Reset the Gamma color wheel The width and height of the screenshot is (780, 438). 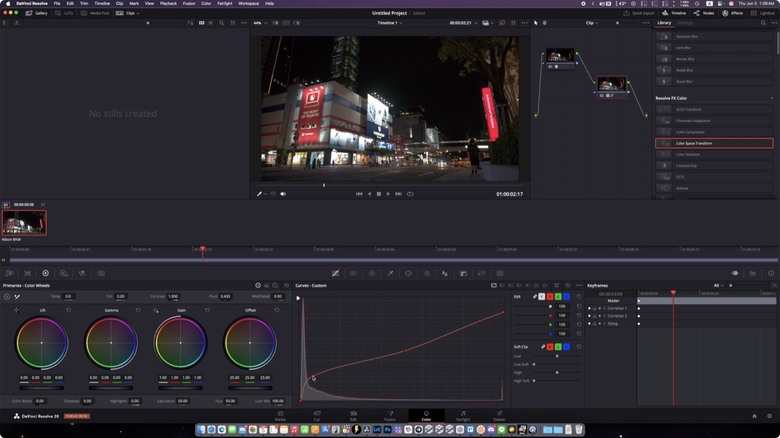(x=138, y=310)
